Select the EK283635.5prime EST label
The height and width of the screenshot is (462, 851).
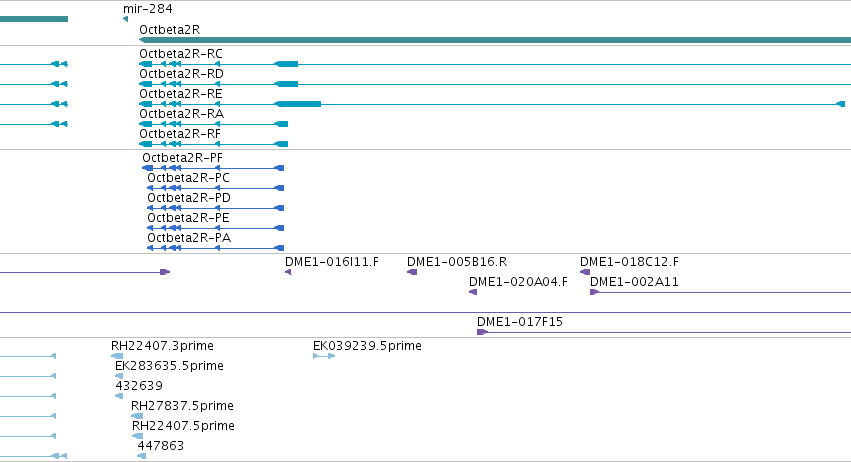click(x=169, y=366)
